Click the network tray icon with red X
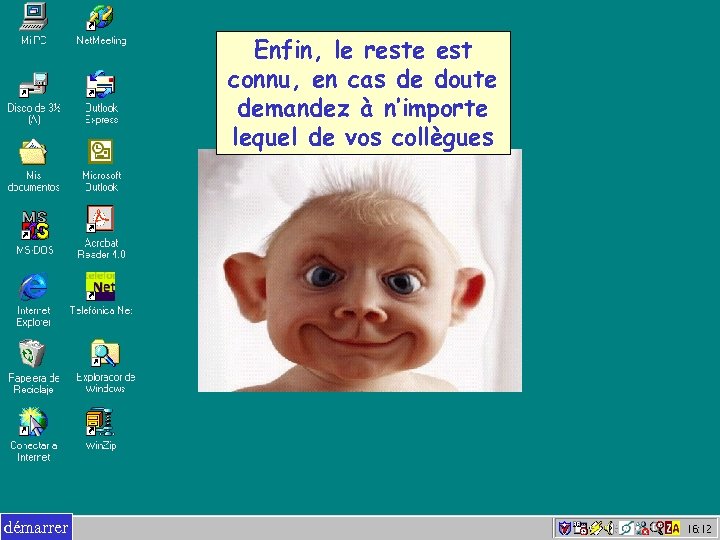This screenshot has width=720, height=540. coord(642,528)
